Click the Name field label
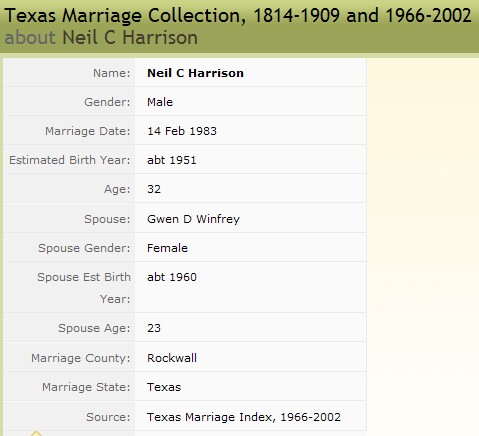 (x=112, y=73)
